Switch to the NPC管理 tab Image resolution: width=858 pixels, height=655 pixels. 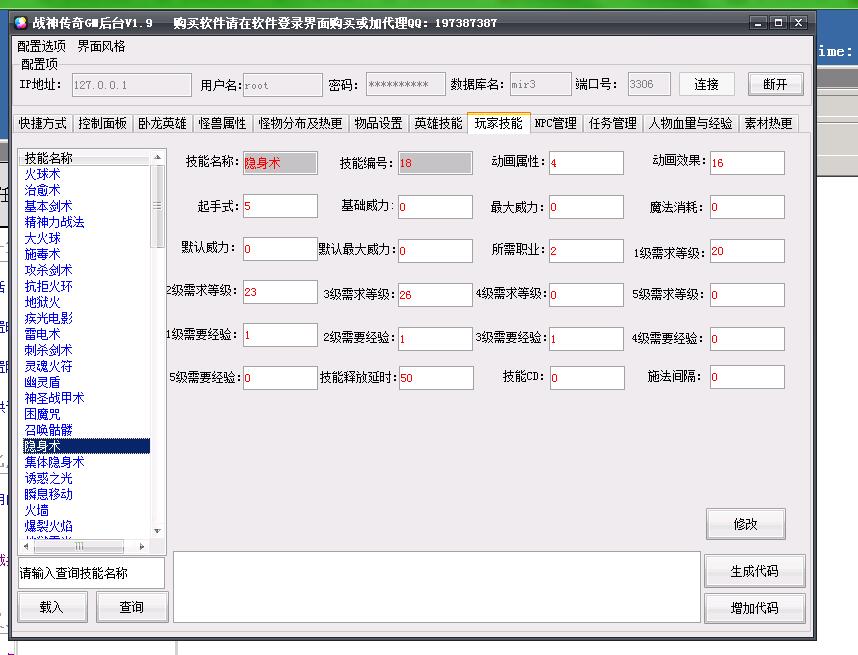coord(555,124)
